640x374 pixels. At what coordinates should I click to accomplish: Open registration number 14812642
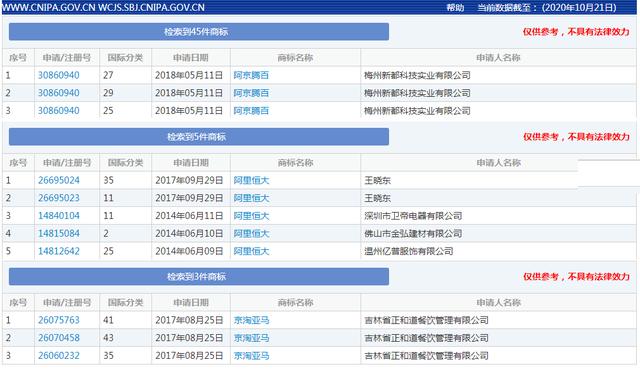point(59,251)
